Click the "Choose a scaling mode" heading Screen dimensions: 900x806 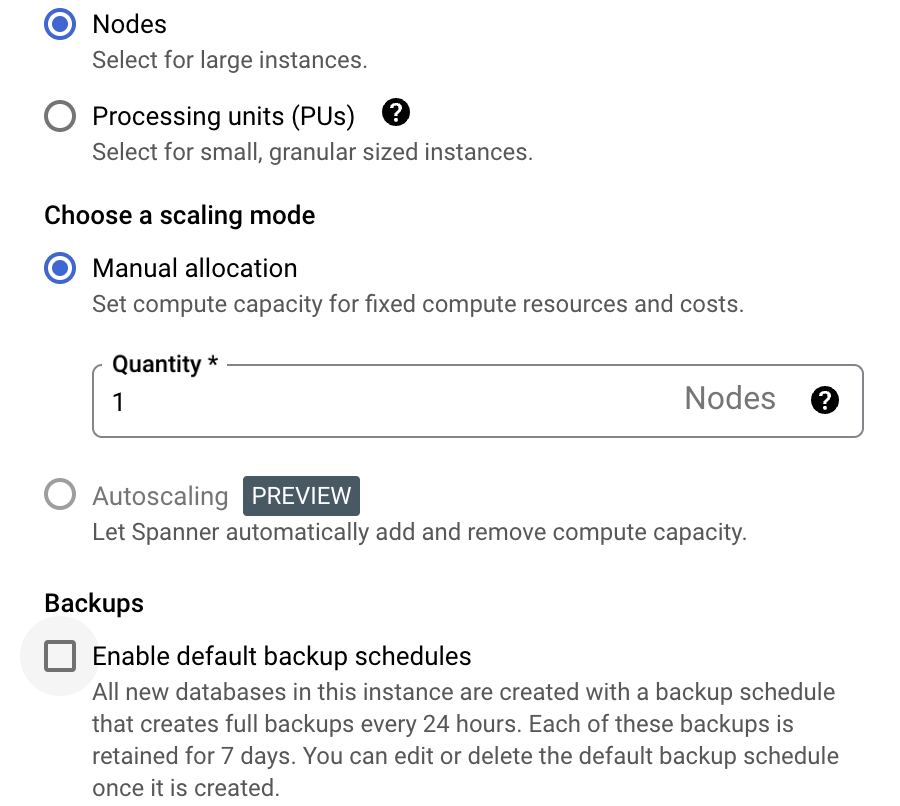point(180,215)
